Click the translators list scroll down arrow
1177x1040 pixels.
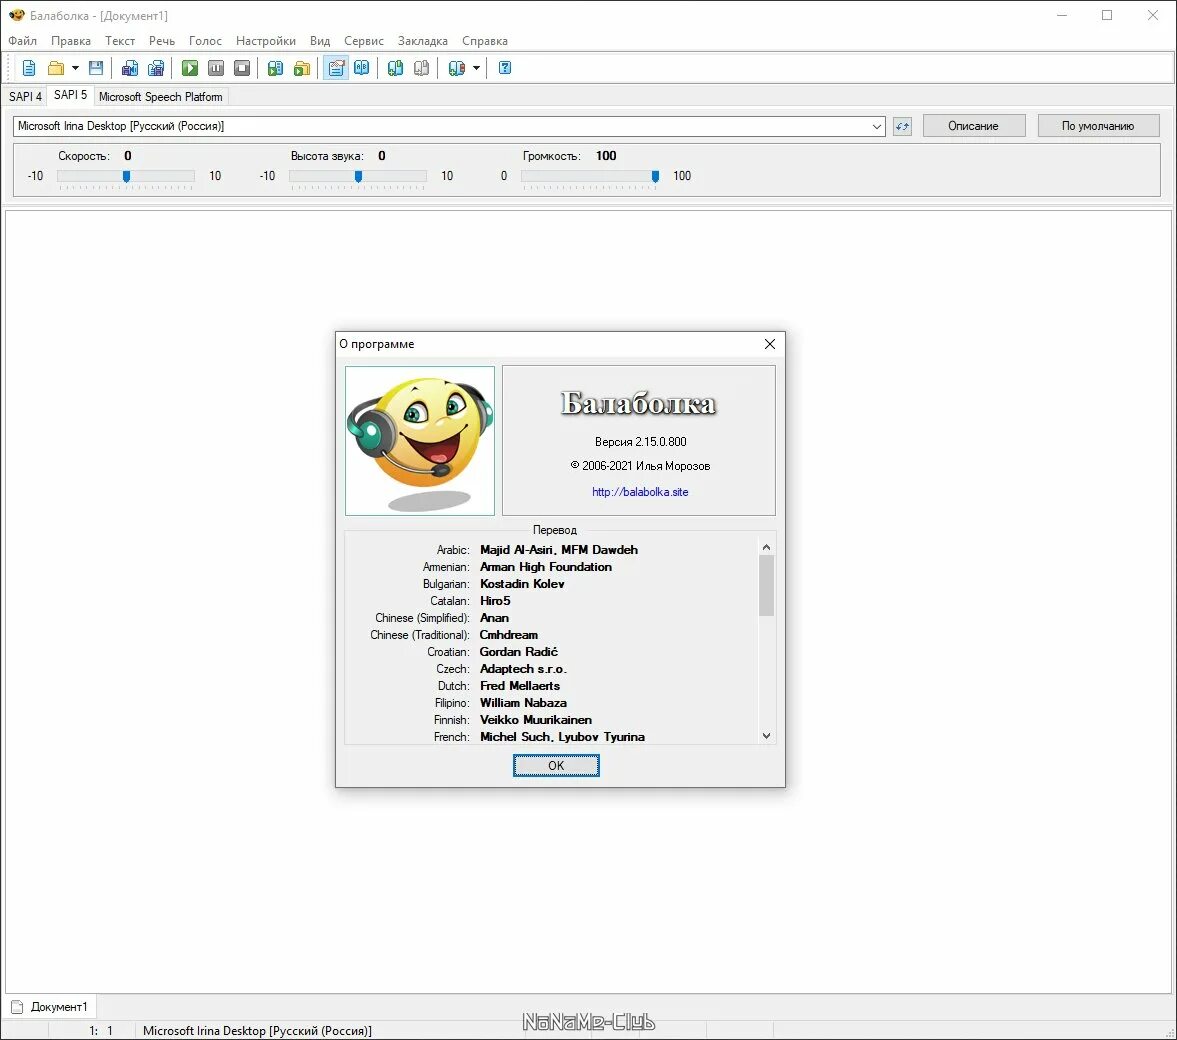coord(766,736)
